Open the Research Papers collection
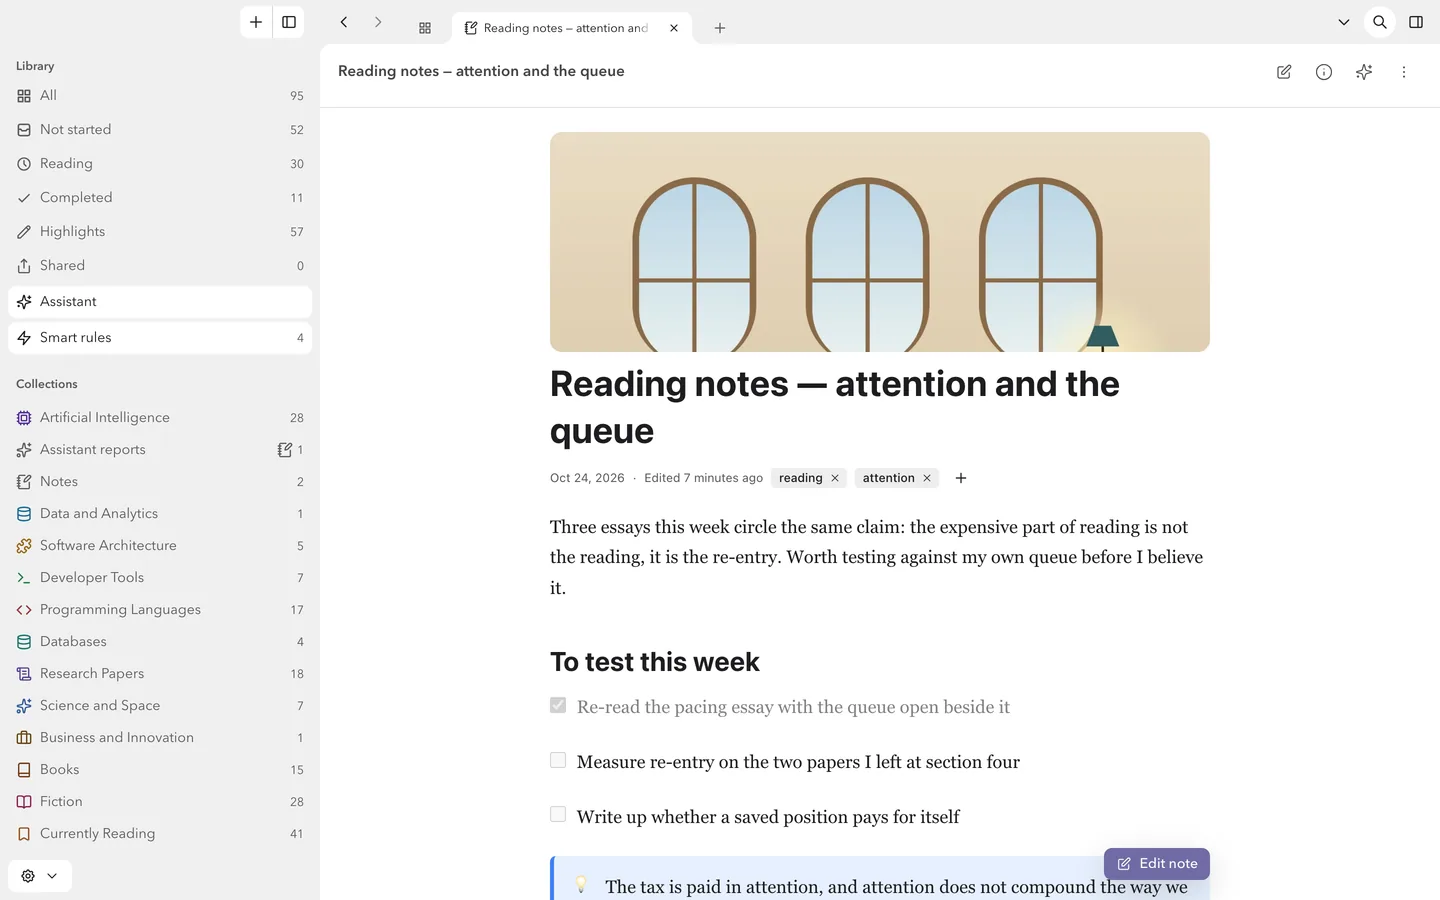This screenshot has height=900, width=1440. 160,674
